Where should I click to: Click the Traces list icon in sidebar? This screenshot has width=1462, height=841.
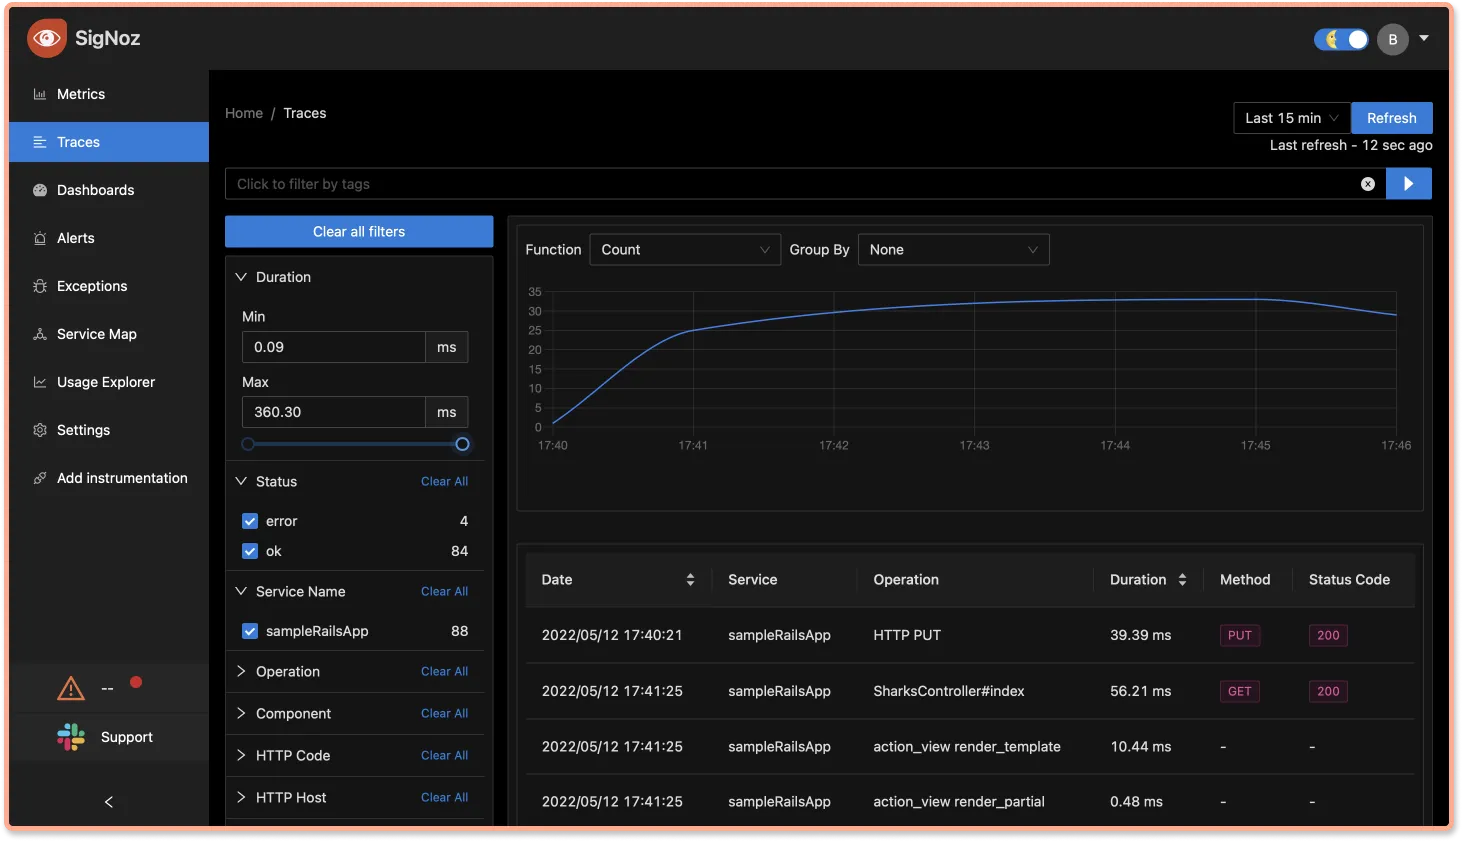[x=40, y=142]
